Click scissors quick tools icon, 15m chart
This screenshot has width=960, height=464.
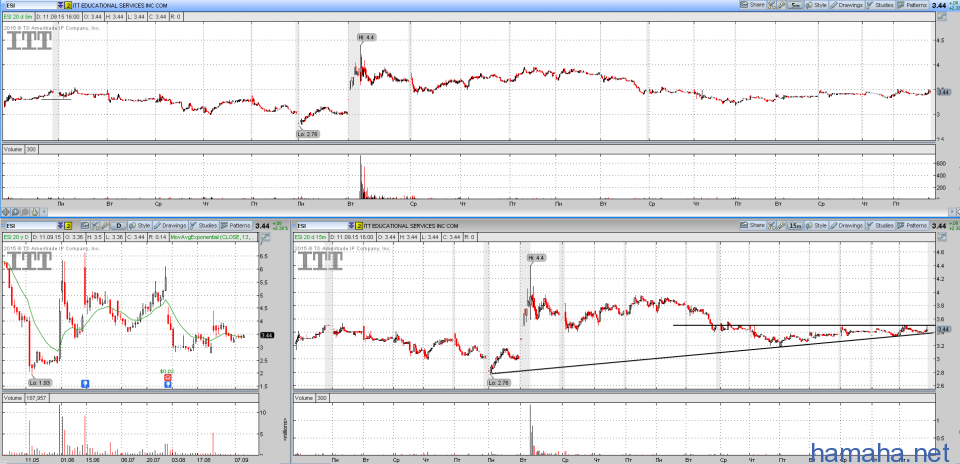771,226
